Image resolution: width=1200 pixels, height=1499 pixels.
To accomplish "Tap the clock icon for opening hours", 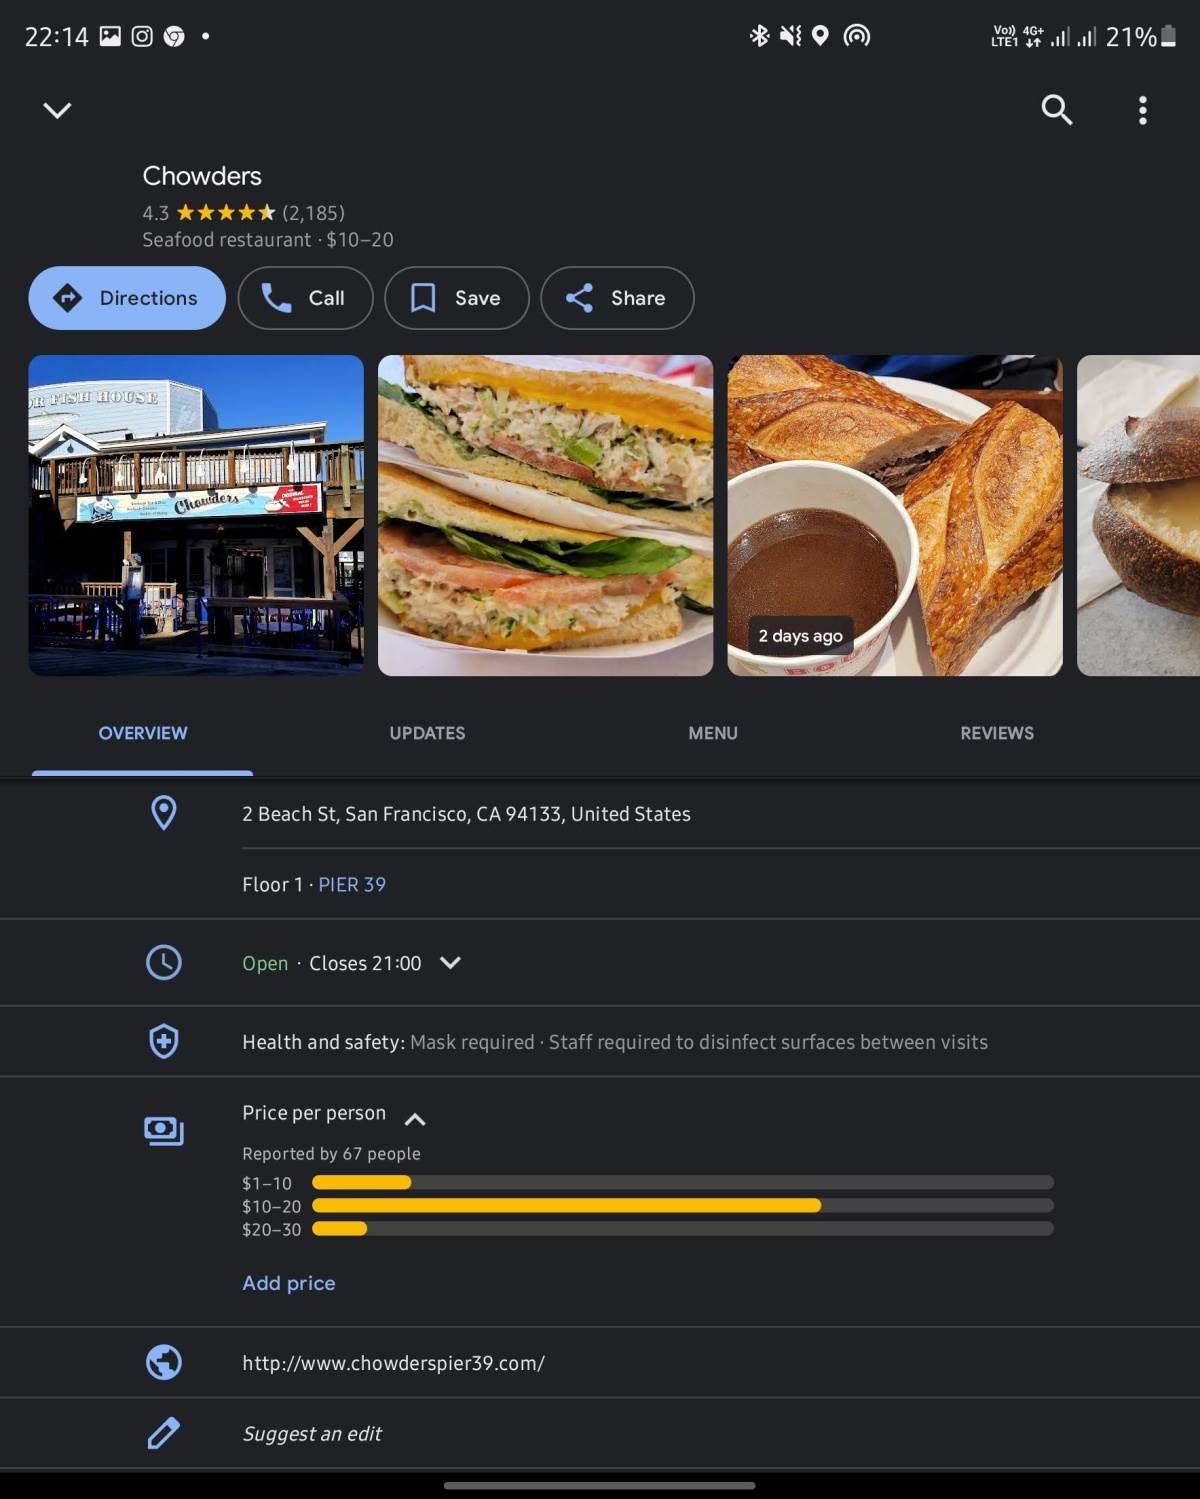I will point(164,962).
